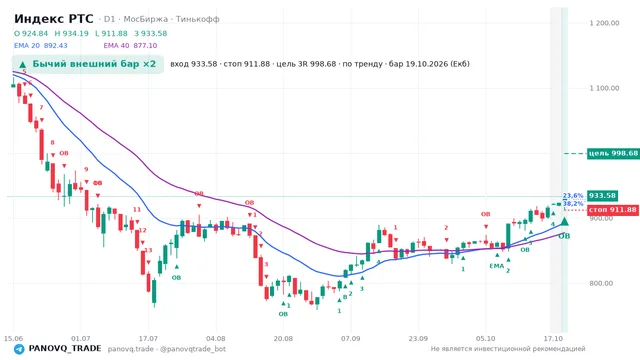Viewport: 640px width, 360px height.
Task: Click the large green arrow signal marker at the latest bar
Action: (x=564, y=222)
